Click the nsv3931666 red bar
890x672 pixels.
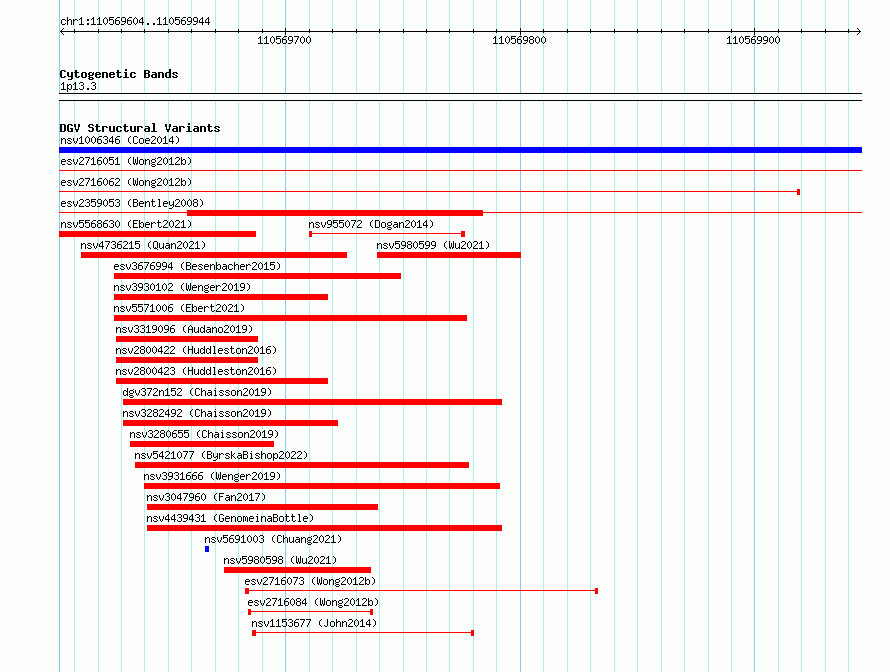(322, 486)
